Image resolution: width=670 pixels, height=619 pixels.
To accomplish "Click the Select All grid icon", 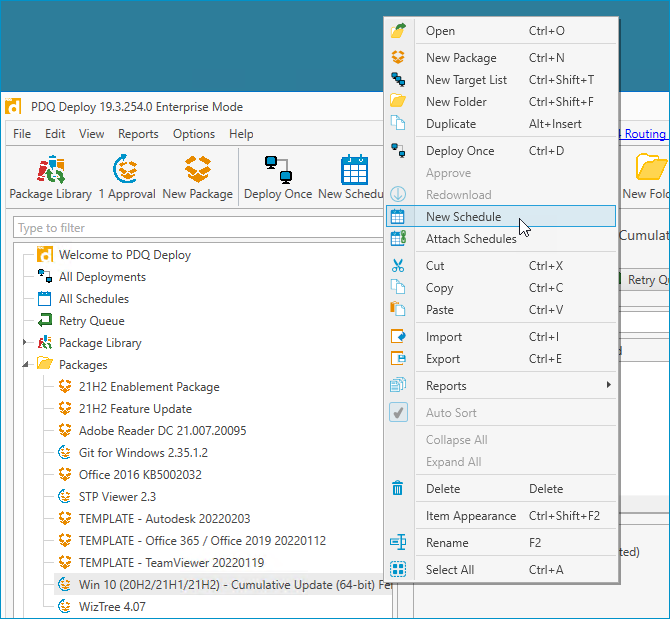I will coord(398,570).
